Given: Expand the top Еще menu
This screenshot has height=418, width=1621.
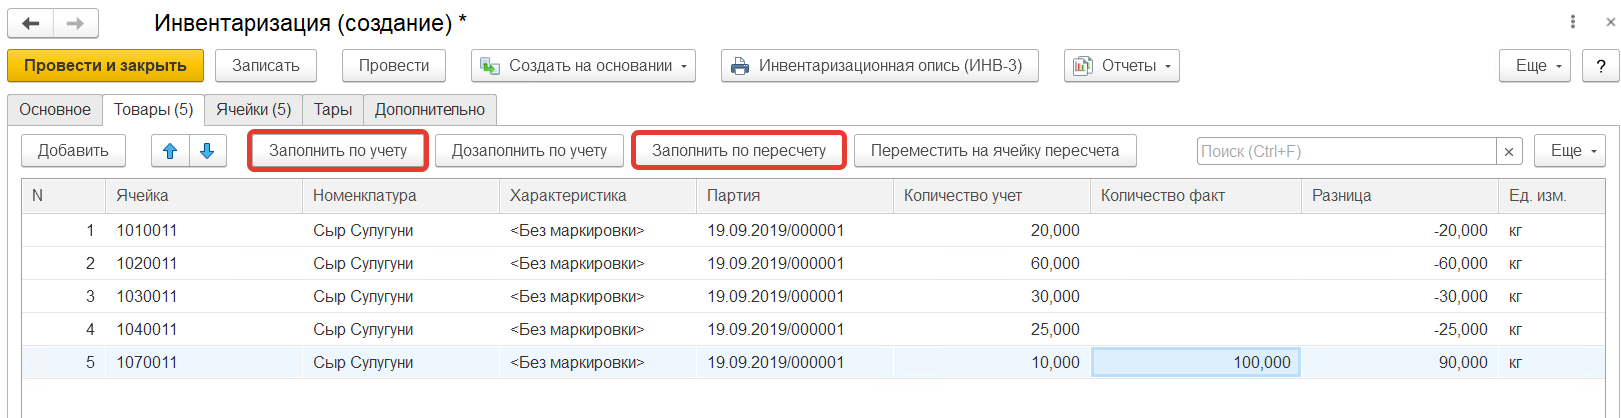Looking at the screenshot, I should tap(1534, 66).
